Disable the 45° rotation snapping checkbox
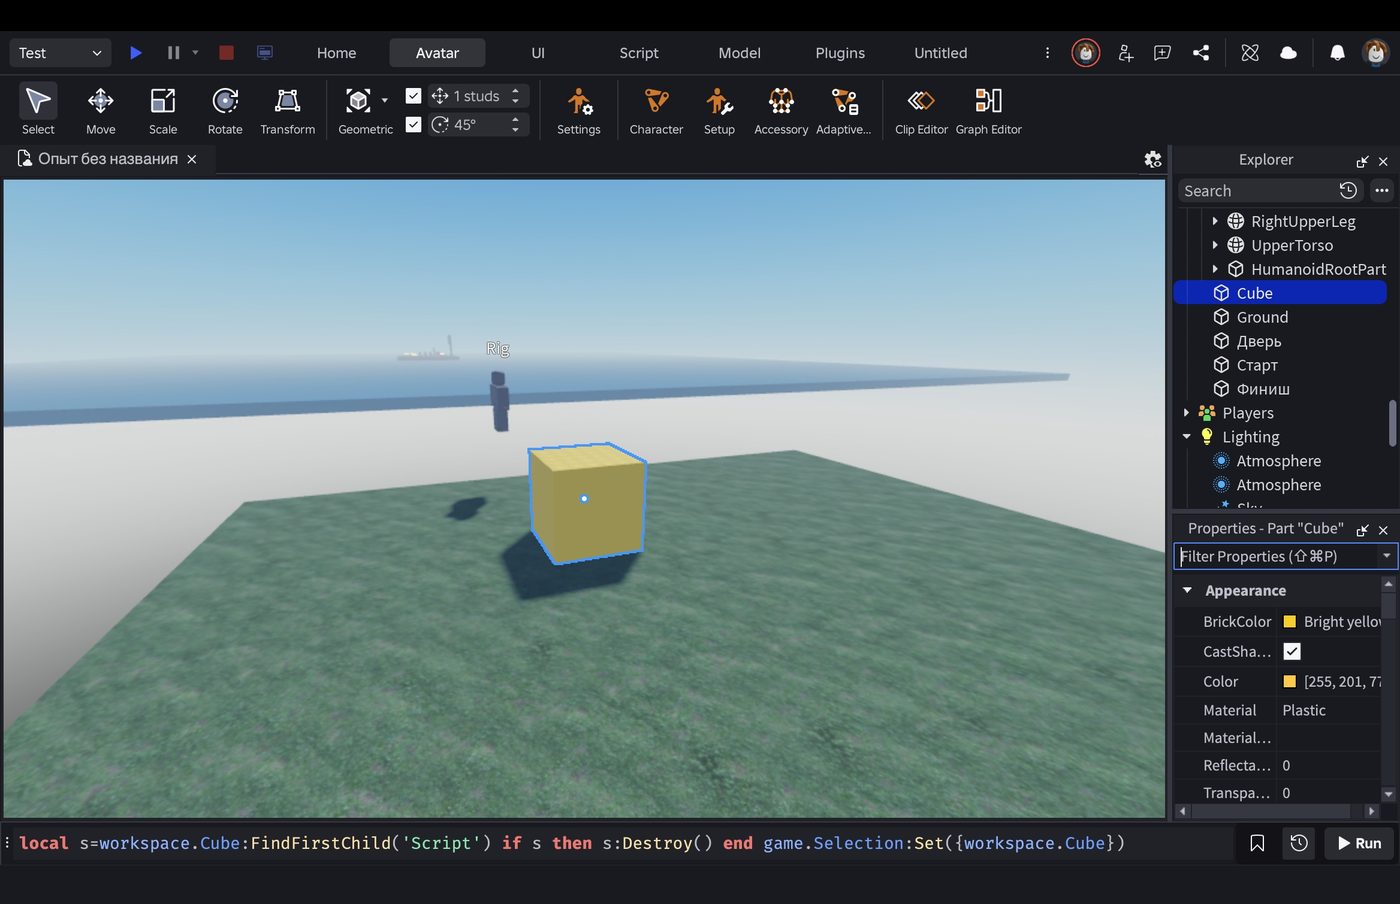Viewport: 1400px width, 904px height. (413, 124)
